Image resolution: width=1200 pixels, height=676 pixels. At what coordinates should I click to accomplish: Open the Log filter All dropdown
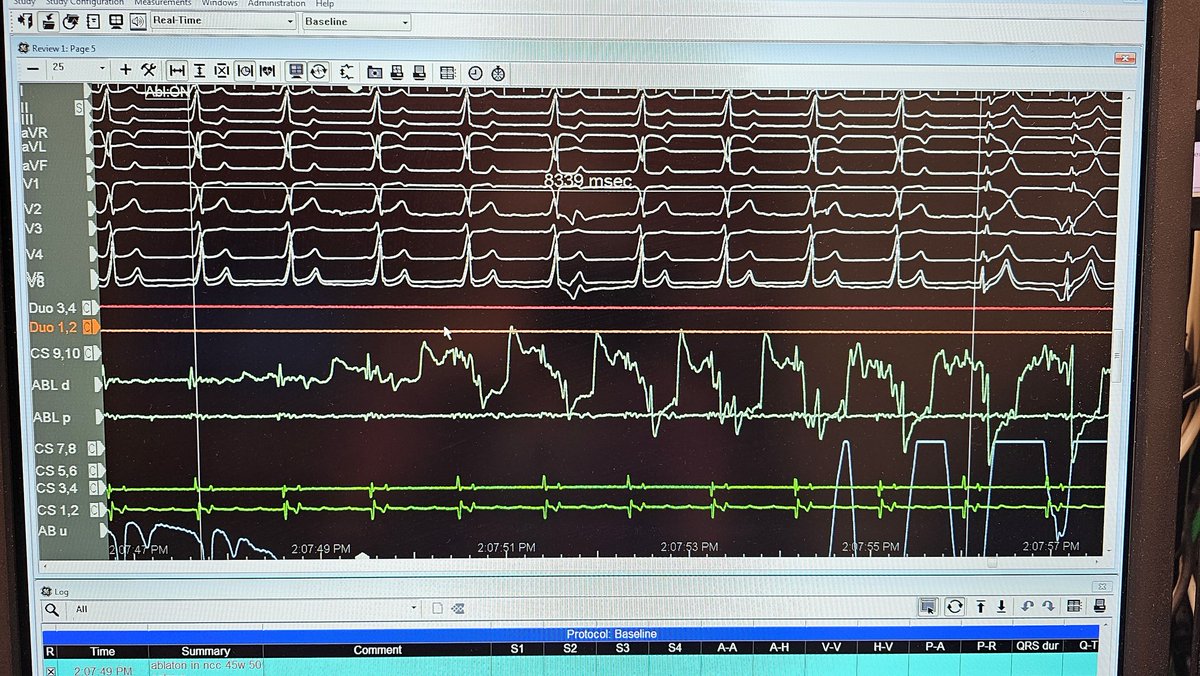tap(245, 608)
